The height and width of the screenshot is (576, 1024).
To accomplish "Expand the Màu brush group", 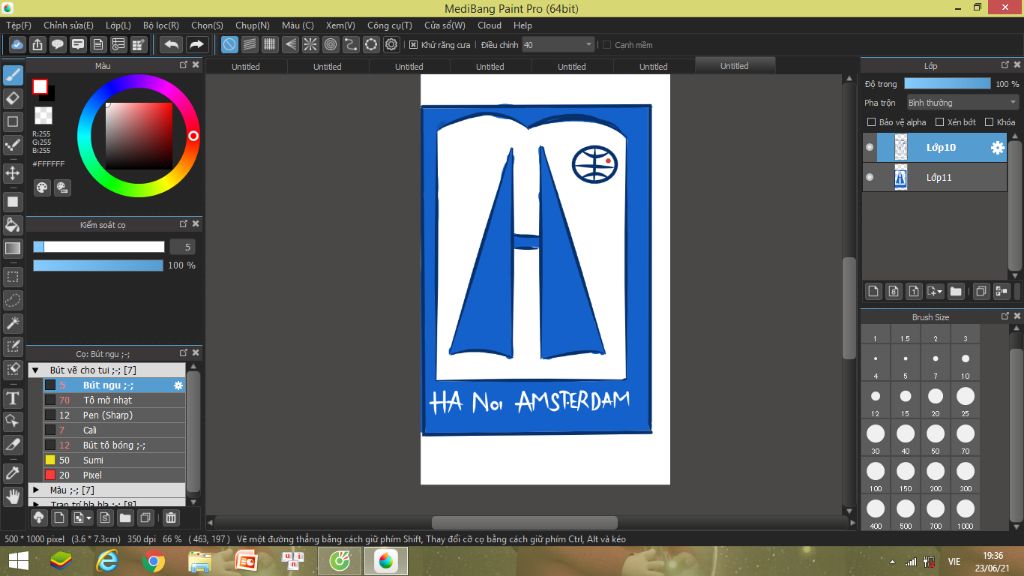I will 36,490.
